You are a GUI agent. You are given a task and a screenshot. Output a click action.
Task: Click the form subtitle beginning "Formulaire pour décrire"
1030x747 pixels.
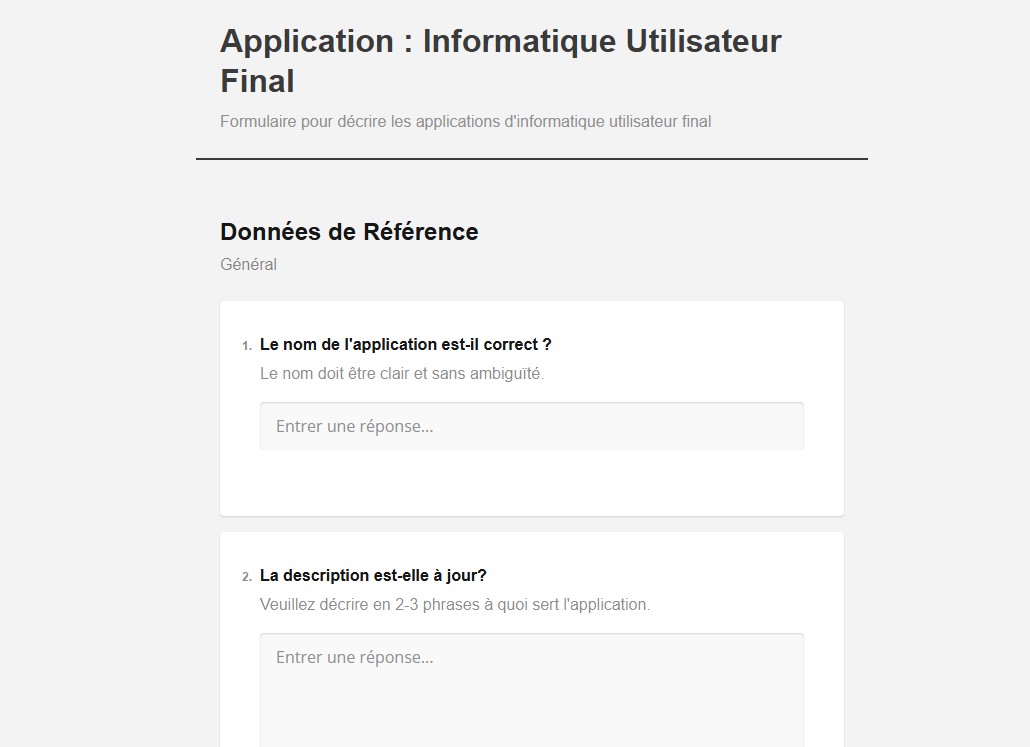[465, 122]
